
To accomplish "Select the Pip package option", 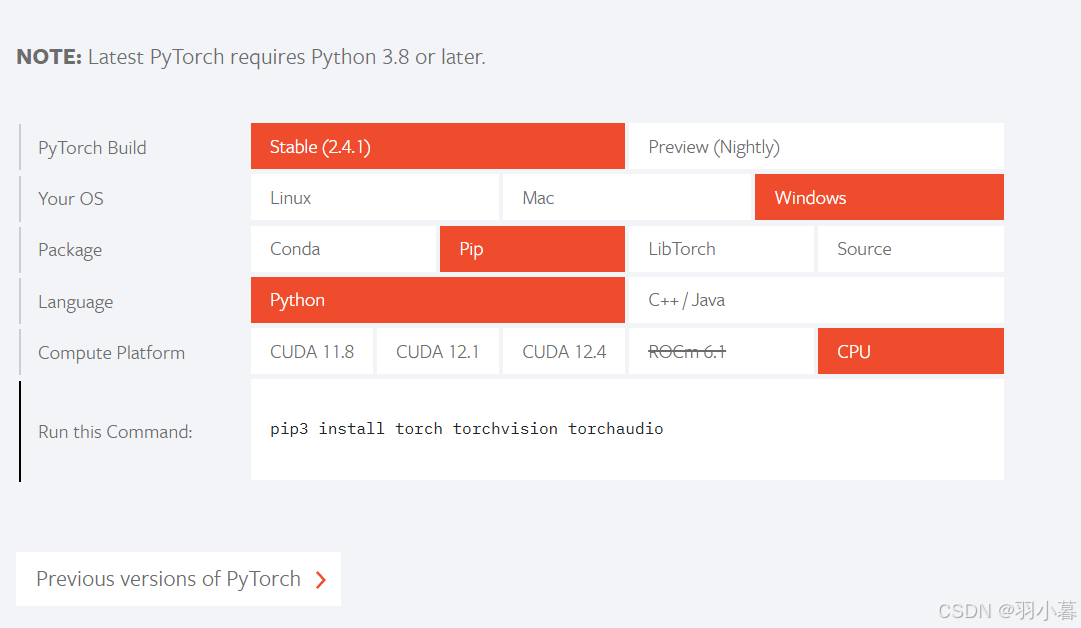I will point(532,249).
